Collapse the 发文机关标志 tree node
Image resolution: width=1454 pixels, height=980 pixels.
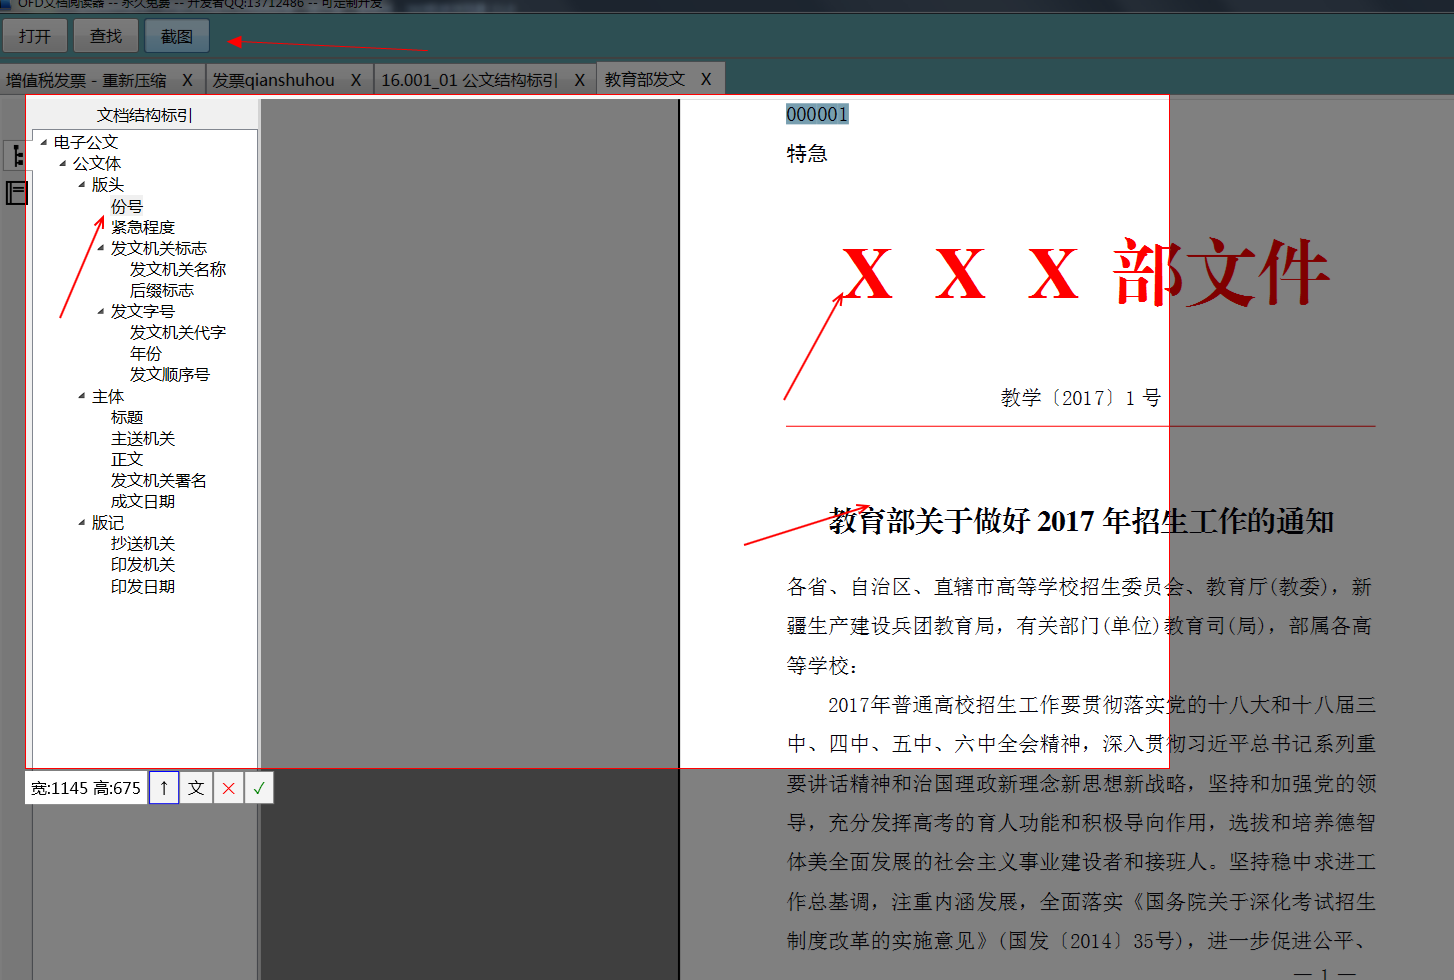[101, 248]
